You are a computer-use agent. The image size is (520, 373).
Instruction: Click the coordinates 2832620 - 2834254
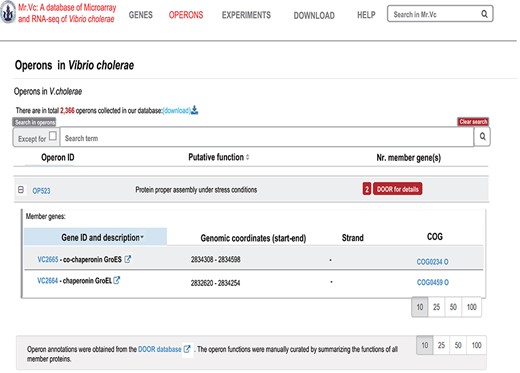click(215, 283)
